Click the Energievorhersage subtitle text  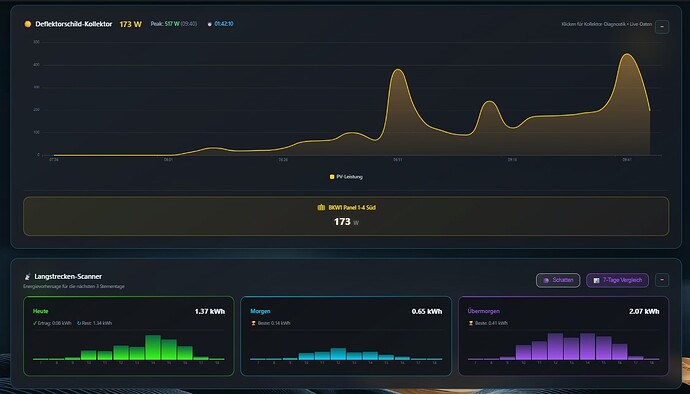tap(73, 286)
